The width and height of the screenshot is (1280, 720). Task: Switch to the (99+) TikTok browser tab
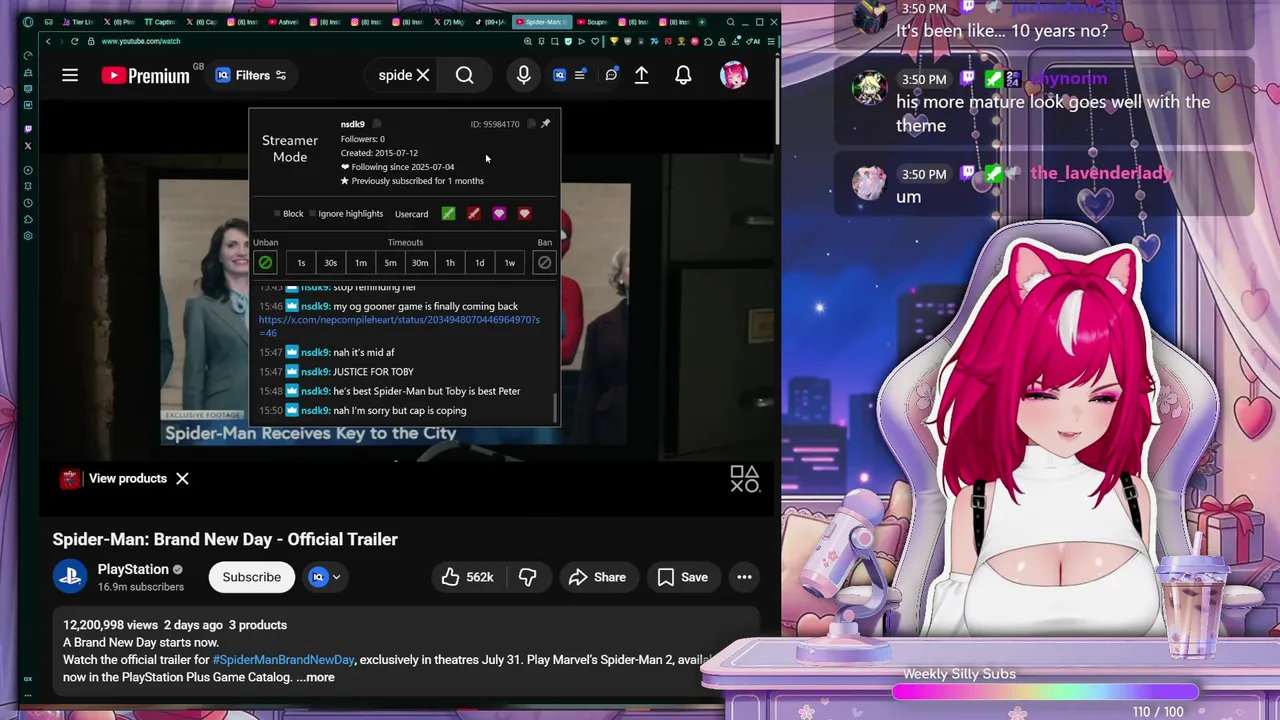pyautogui.click(x=491, y=21)
